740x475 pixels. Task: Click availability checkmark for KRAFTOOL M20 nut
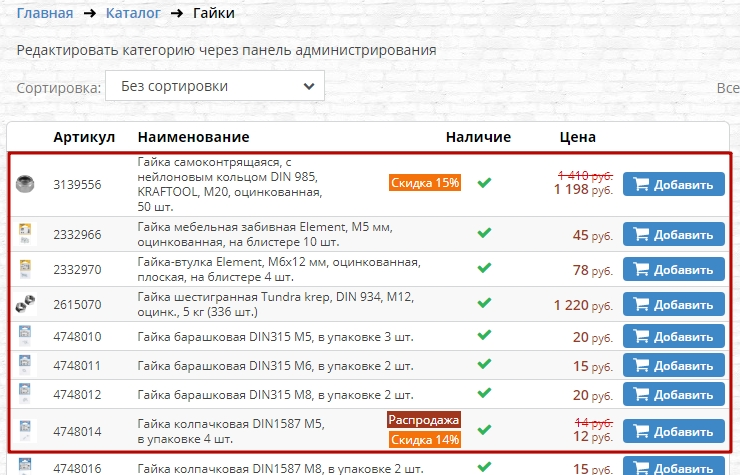click(485, 183)
